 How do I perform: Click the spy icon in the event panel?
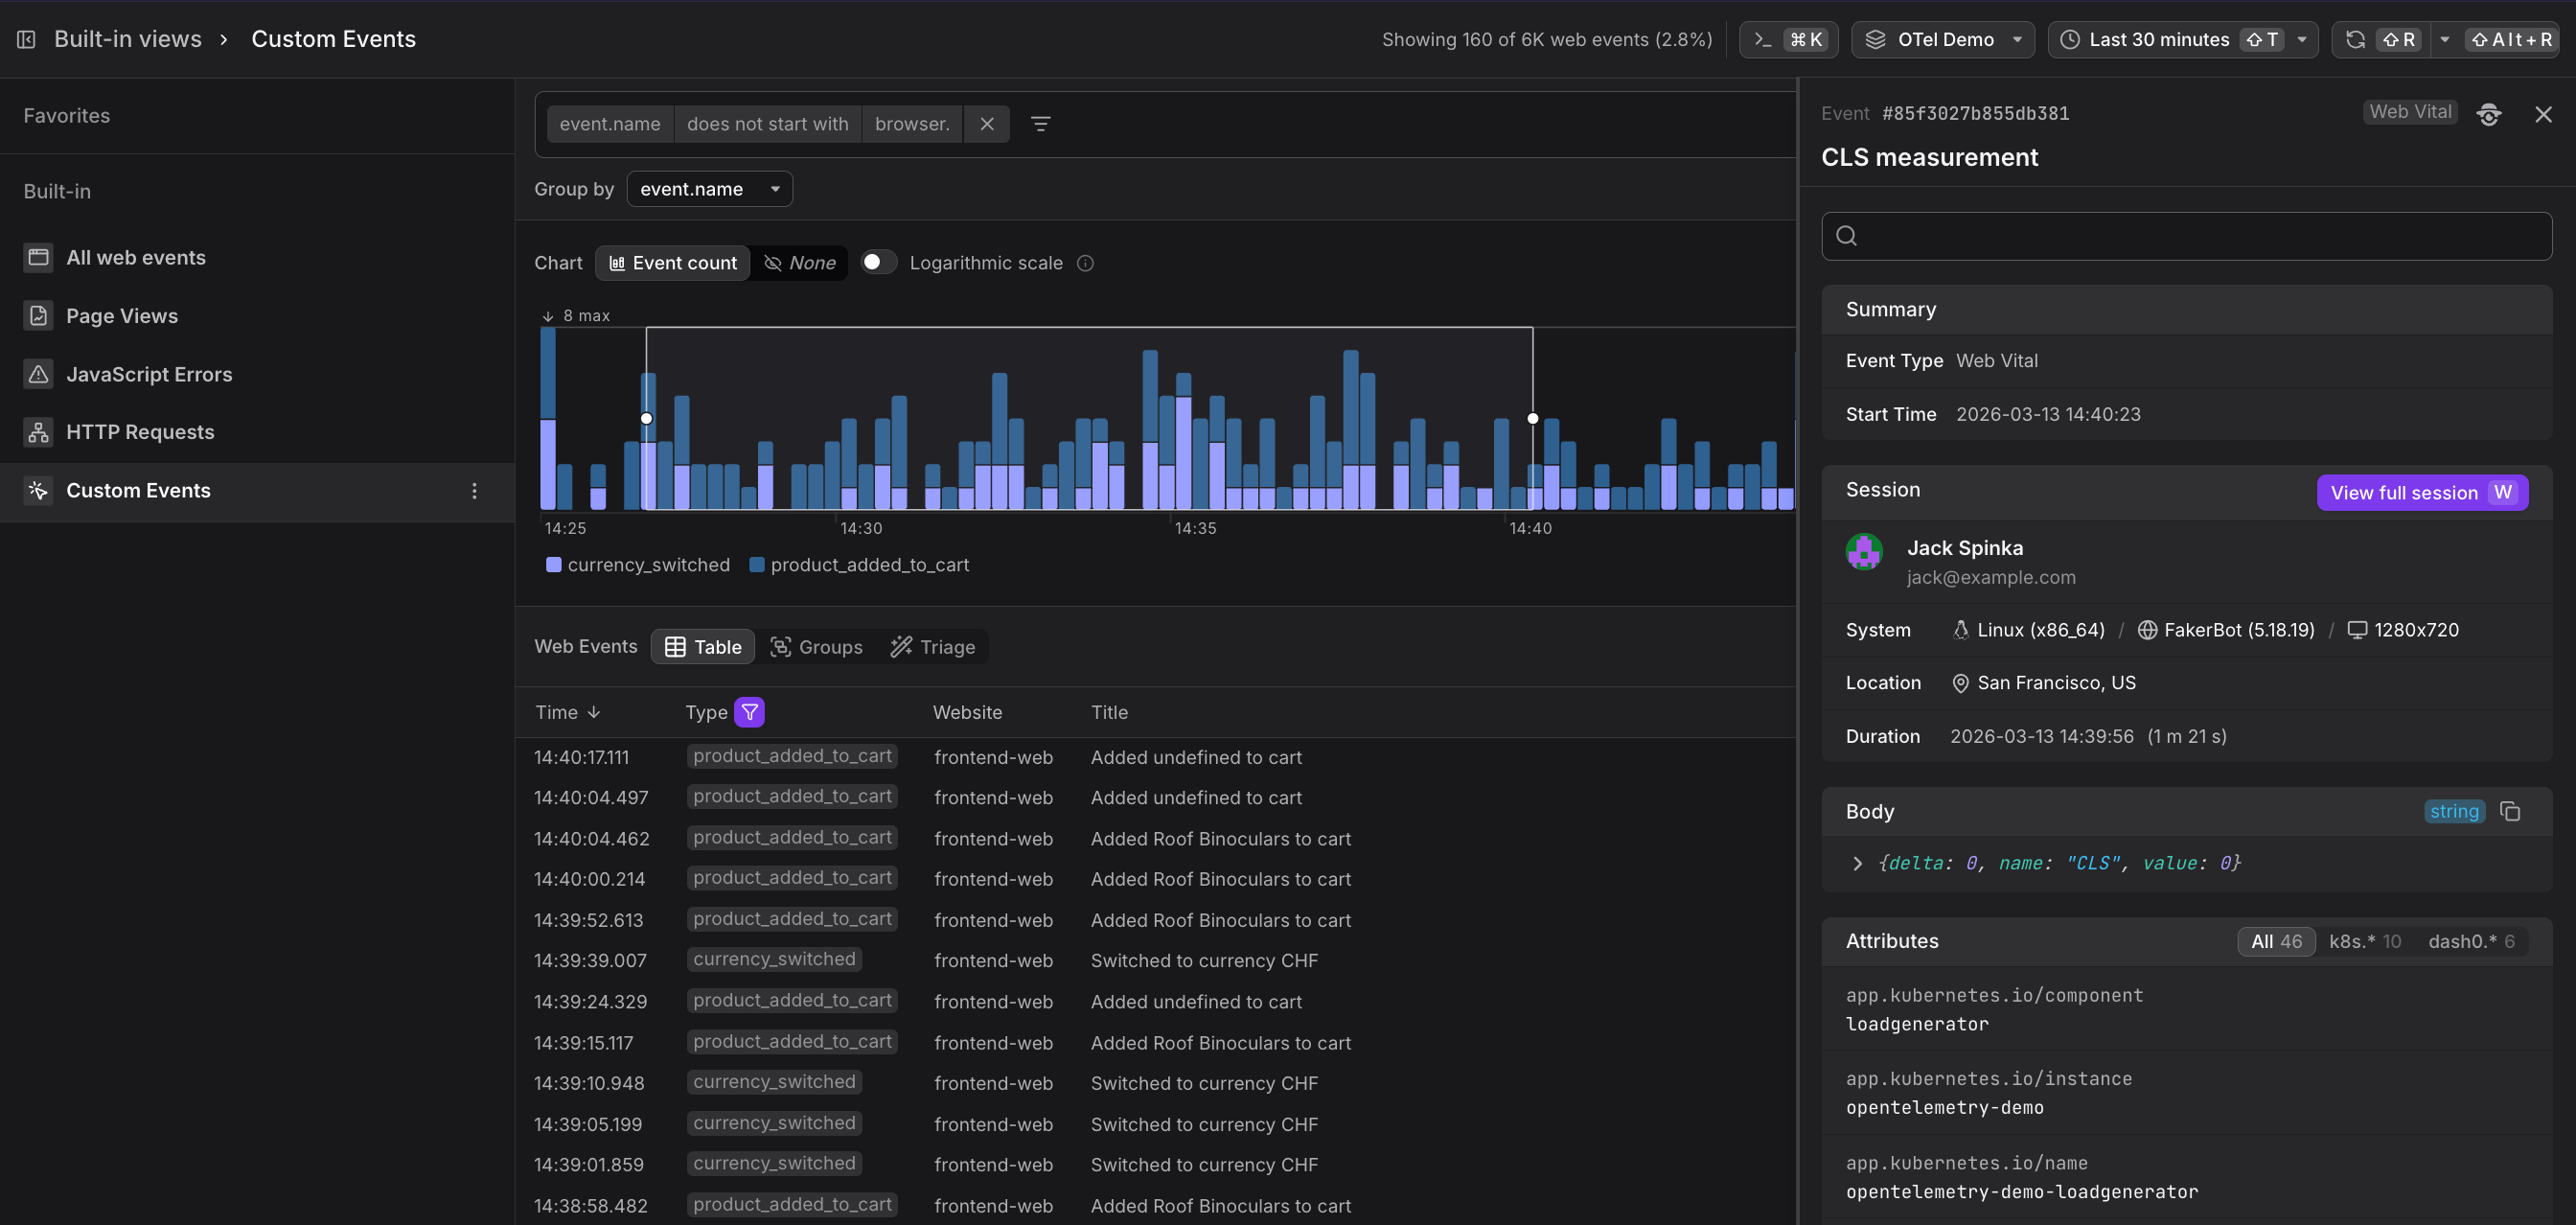pyautogui.click(x=2489, y=113)
